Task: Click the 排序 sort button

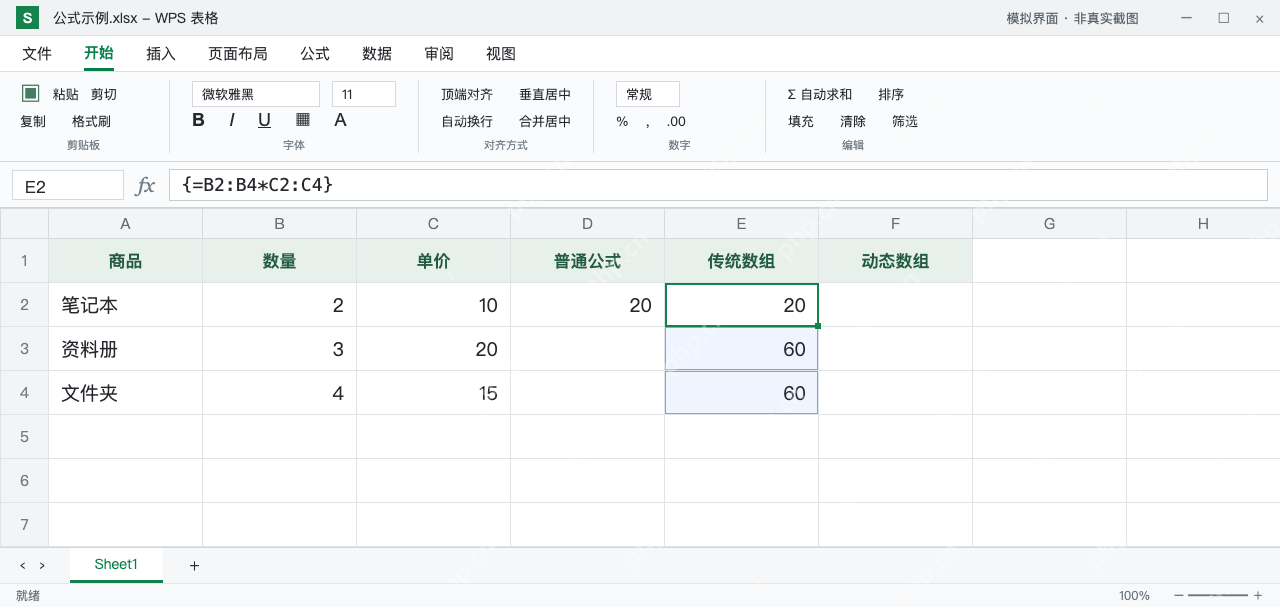Action: (891, 94)
